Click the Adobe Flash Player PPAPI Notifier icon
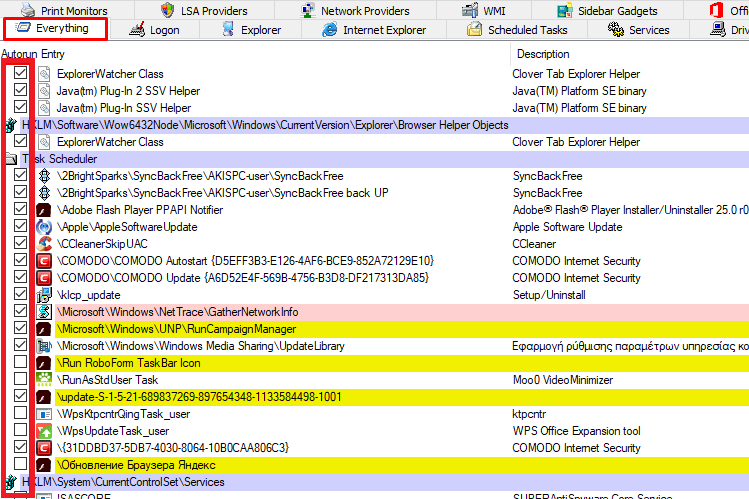This screenshot has width=749, height=499. pos(44,210)
